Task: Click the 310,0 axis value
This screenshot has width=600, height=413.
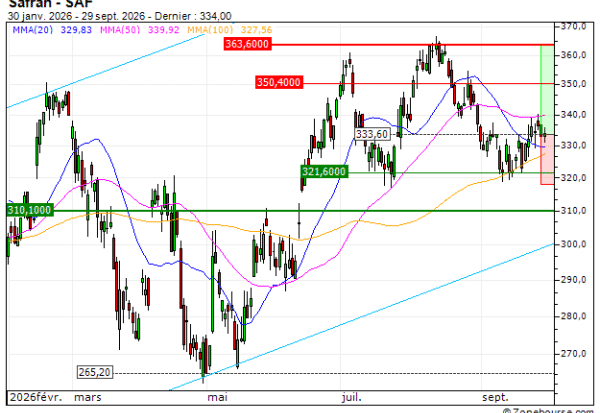Action: coord(573,211)
